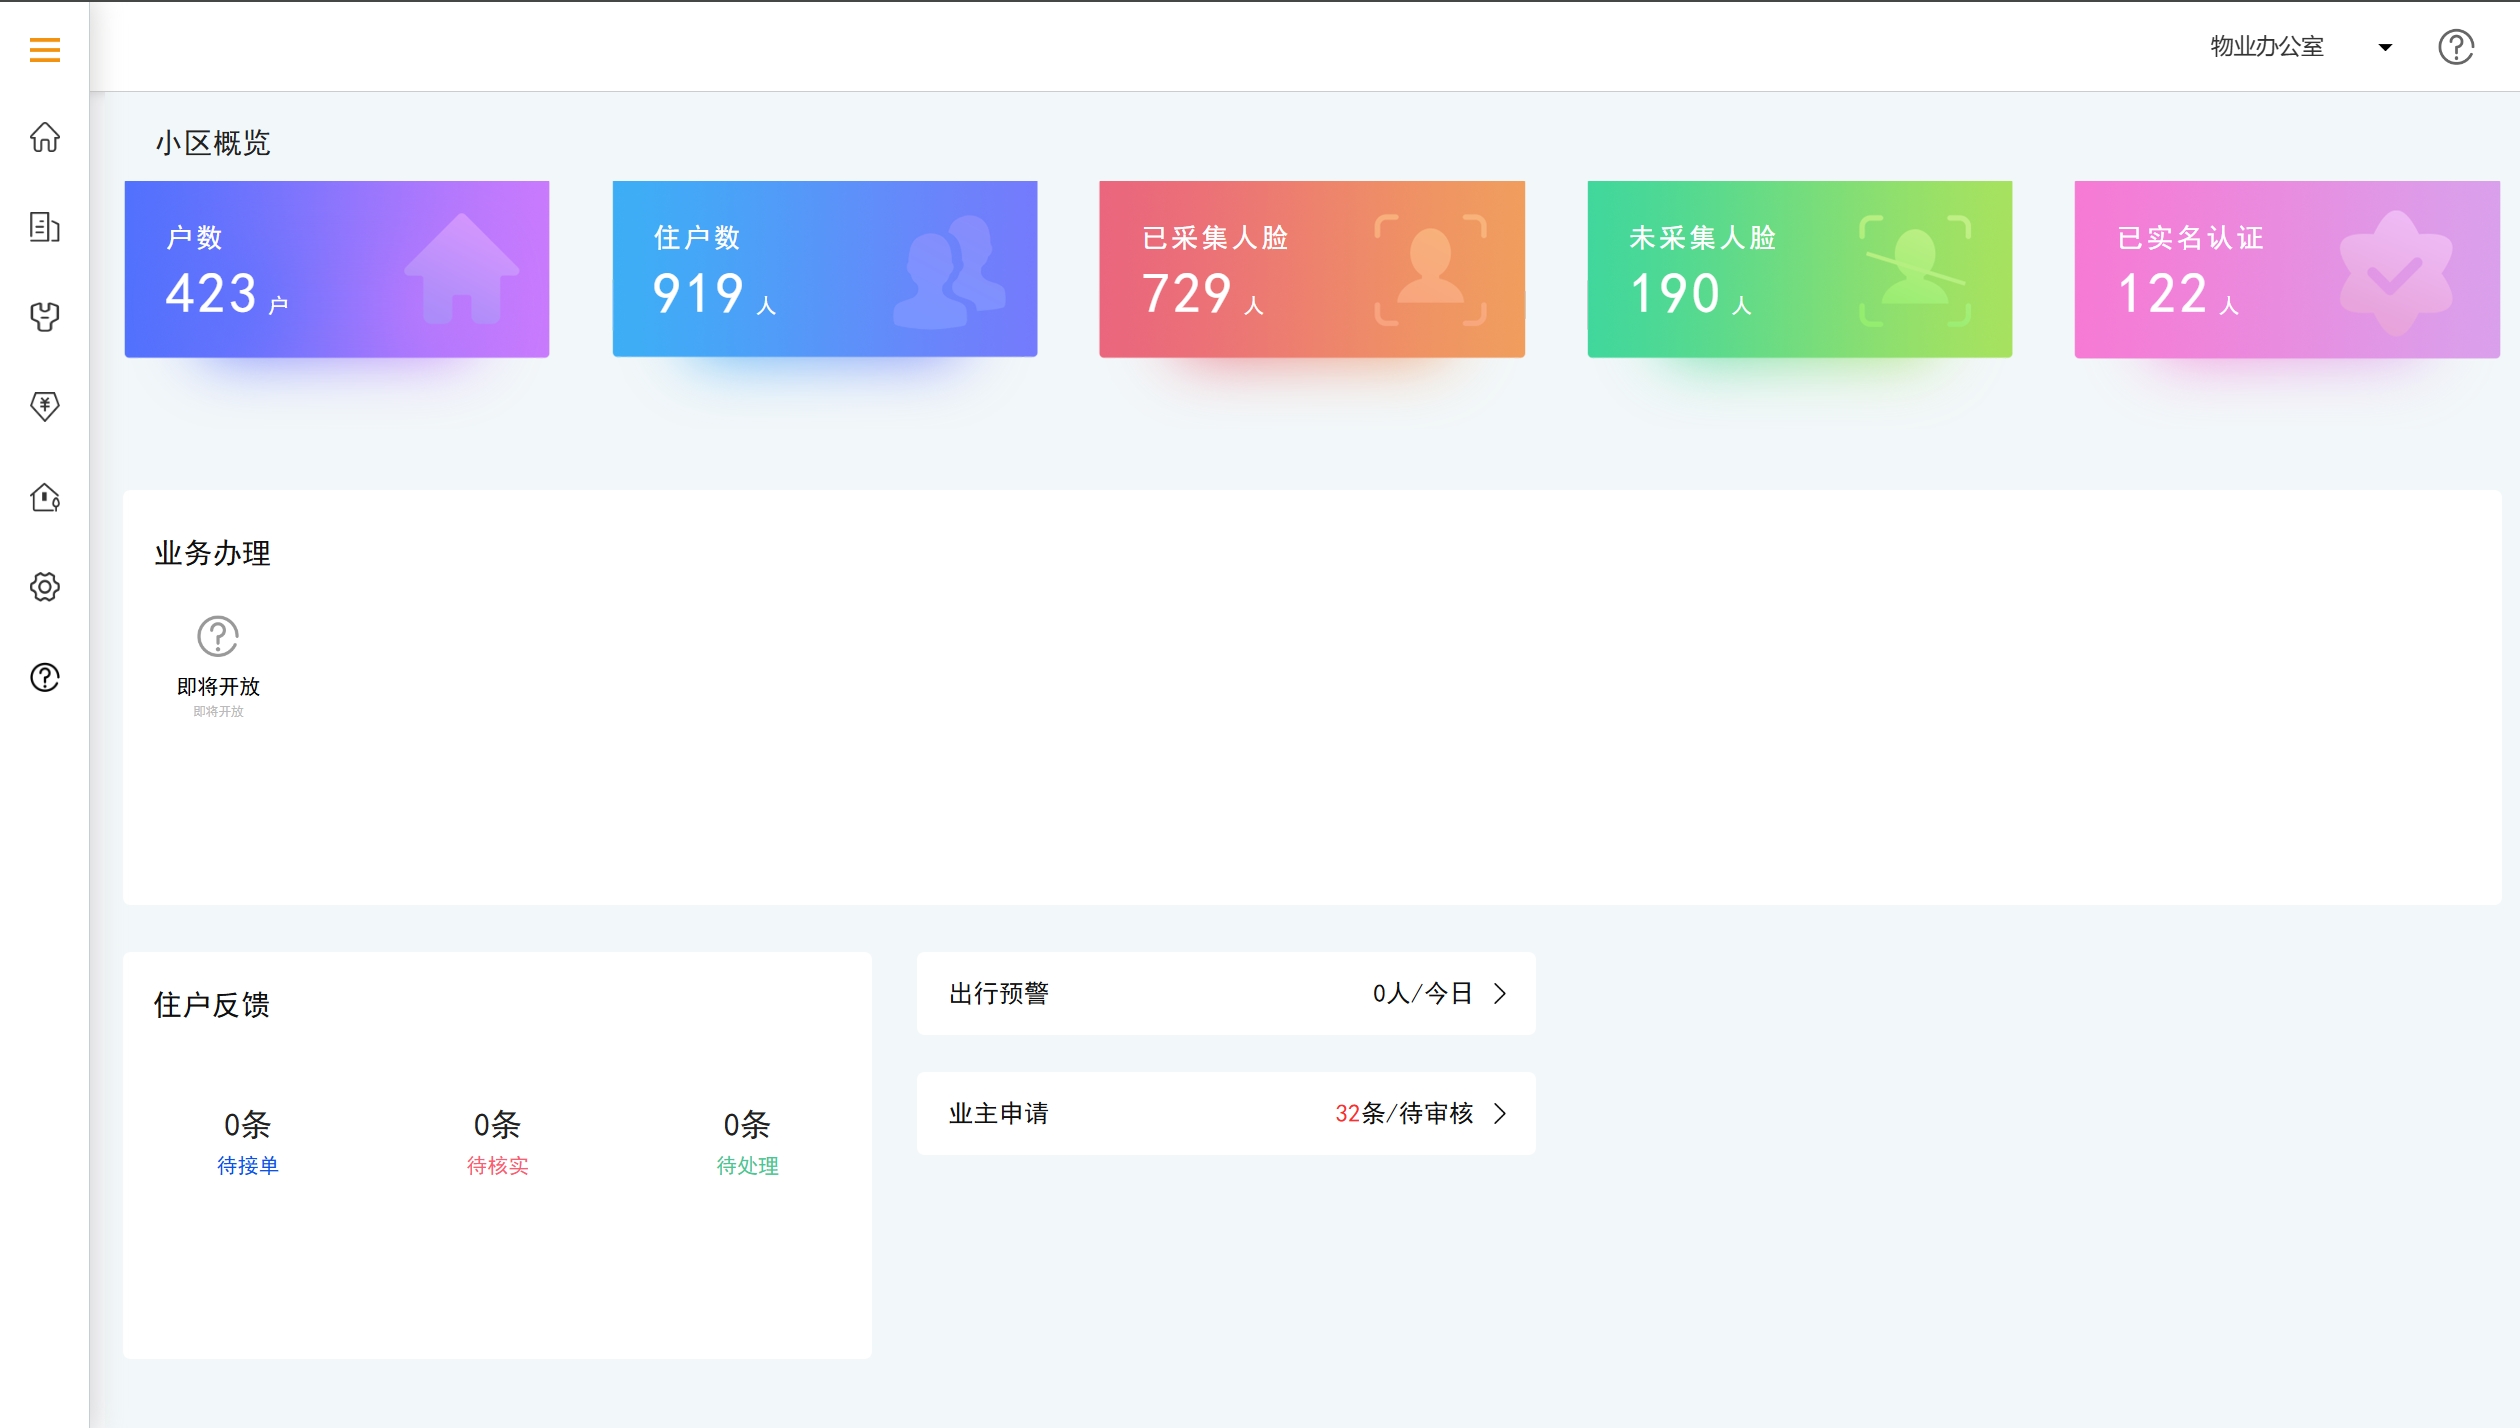Open the house alert sidebar icon
The width and height of the screenshot is (2520, 1428).
[x=45, y=497]
